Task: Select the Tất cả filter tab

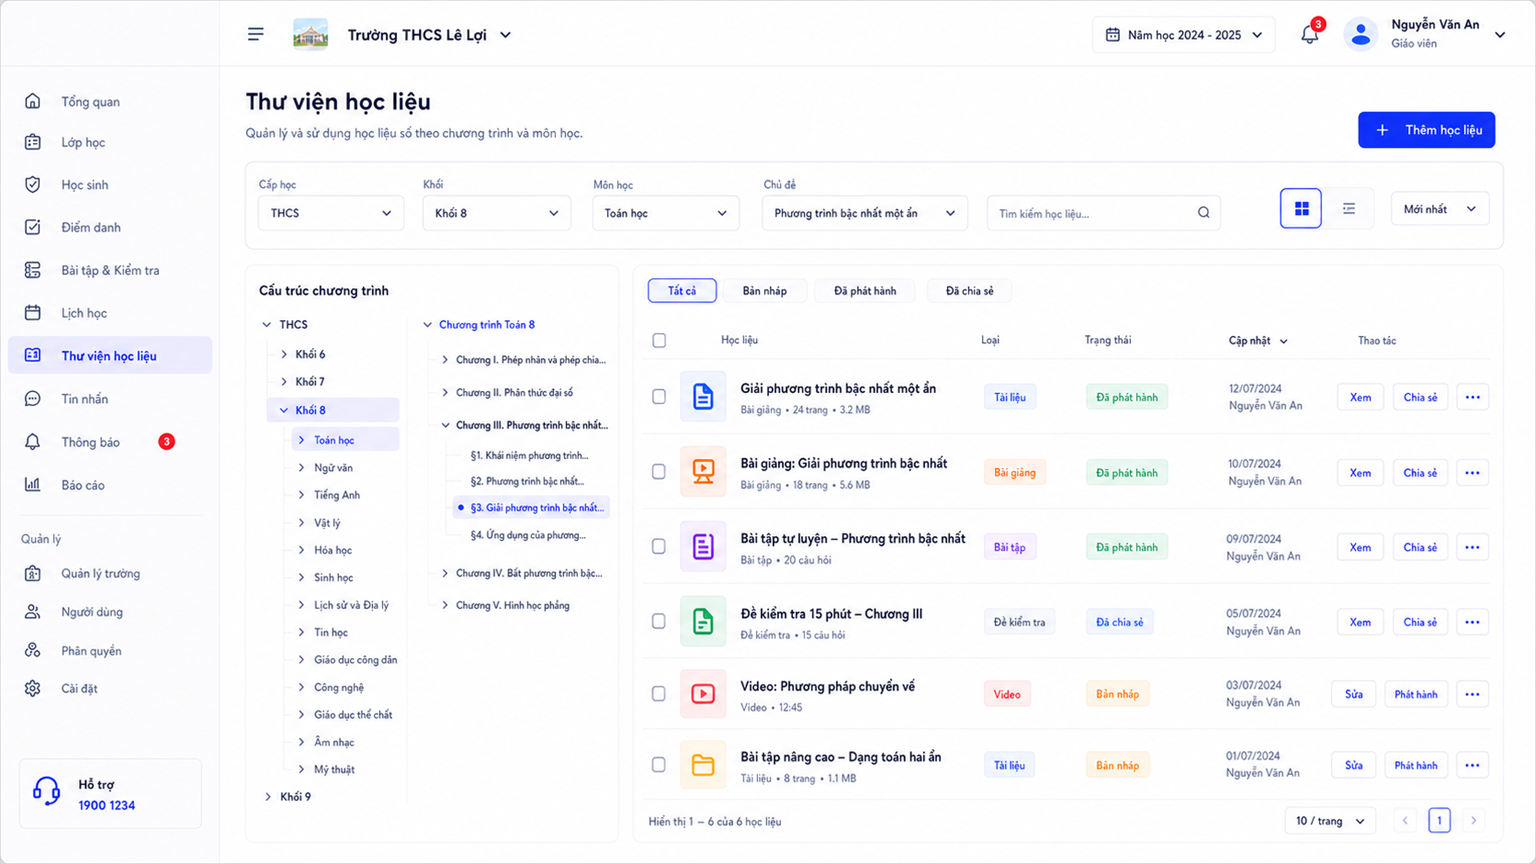Action: pos(682,291)
